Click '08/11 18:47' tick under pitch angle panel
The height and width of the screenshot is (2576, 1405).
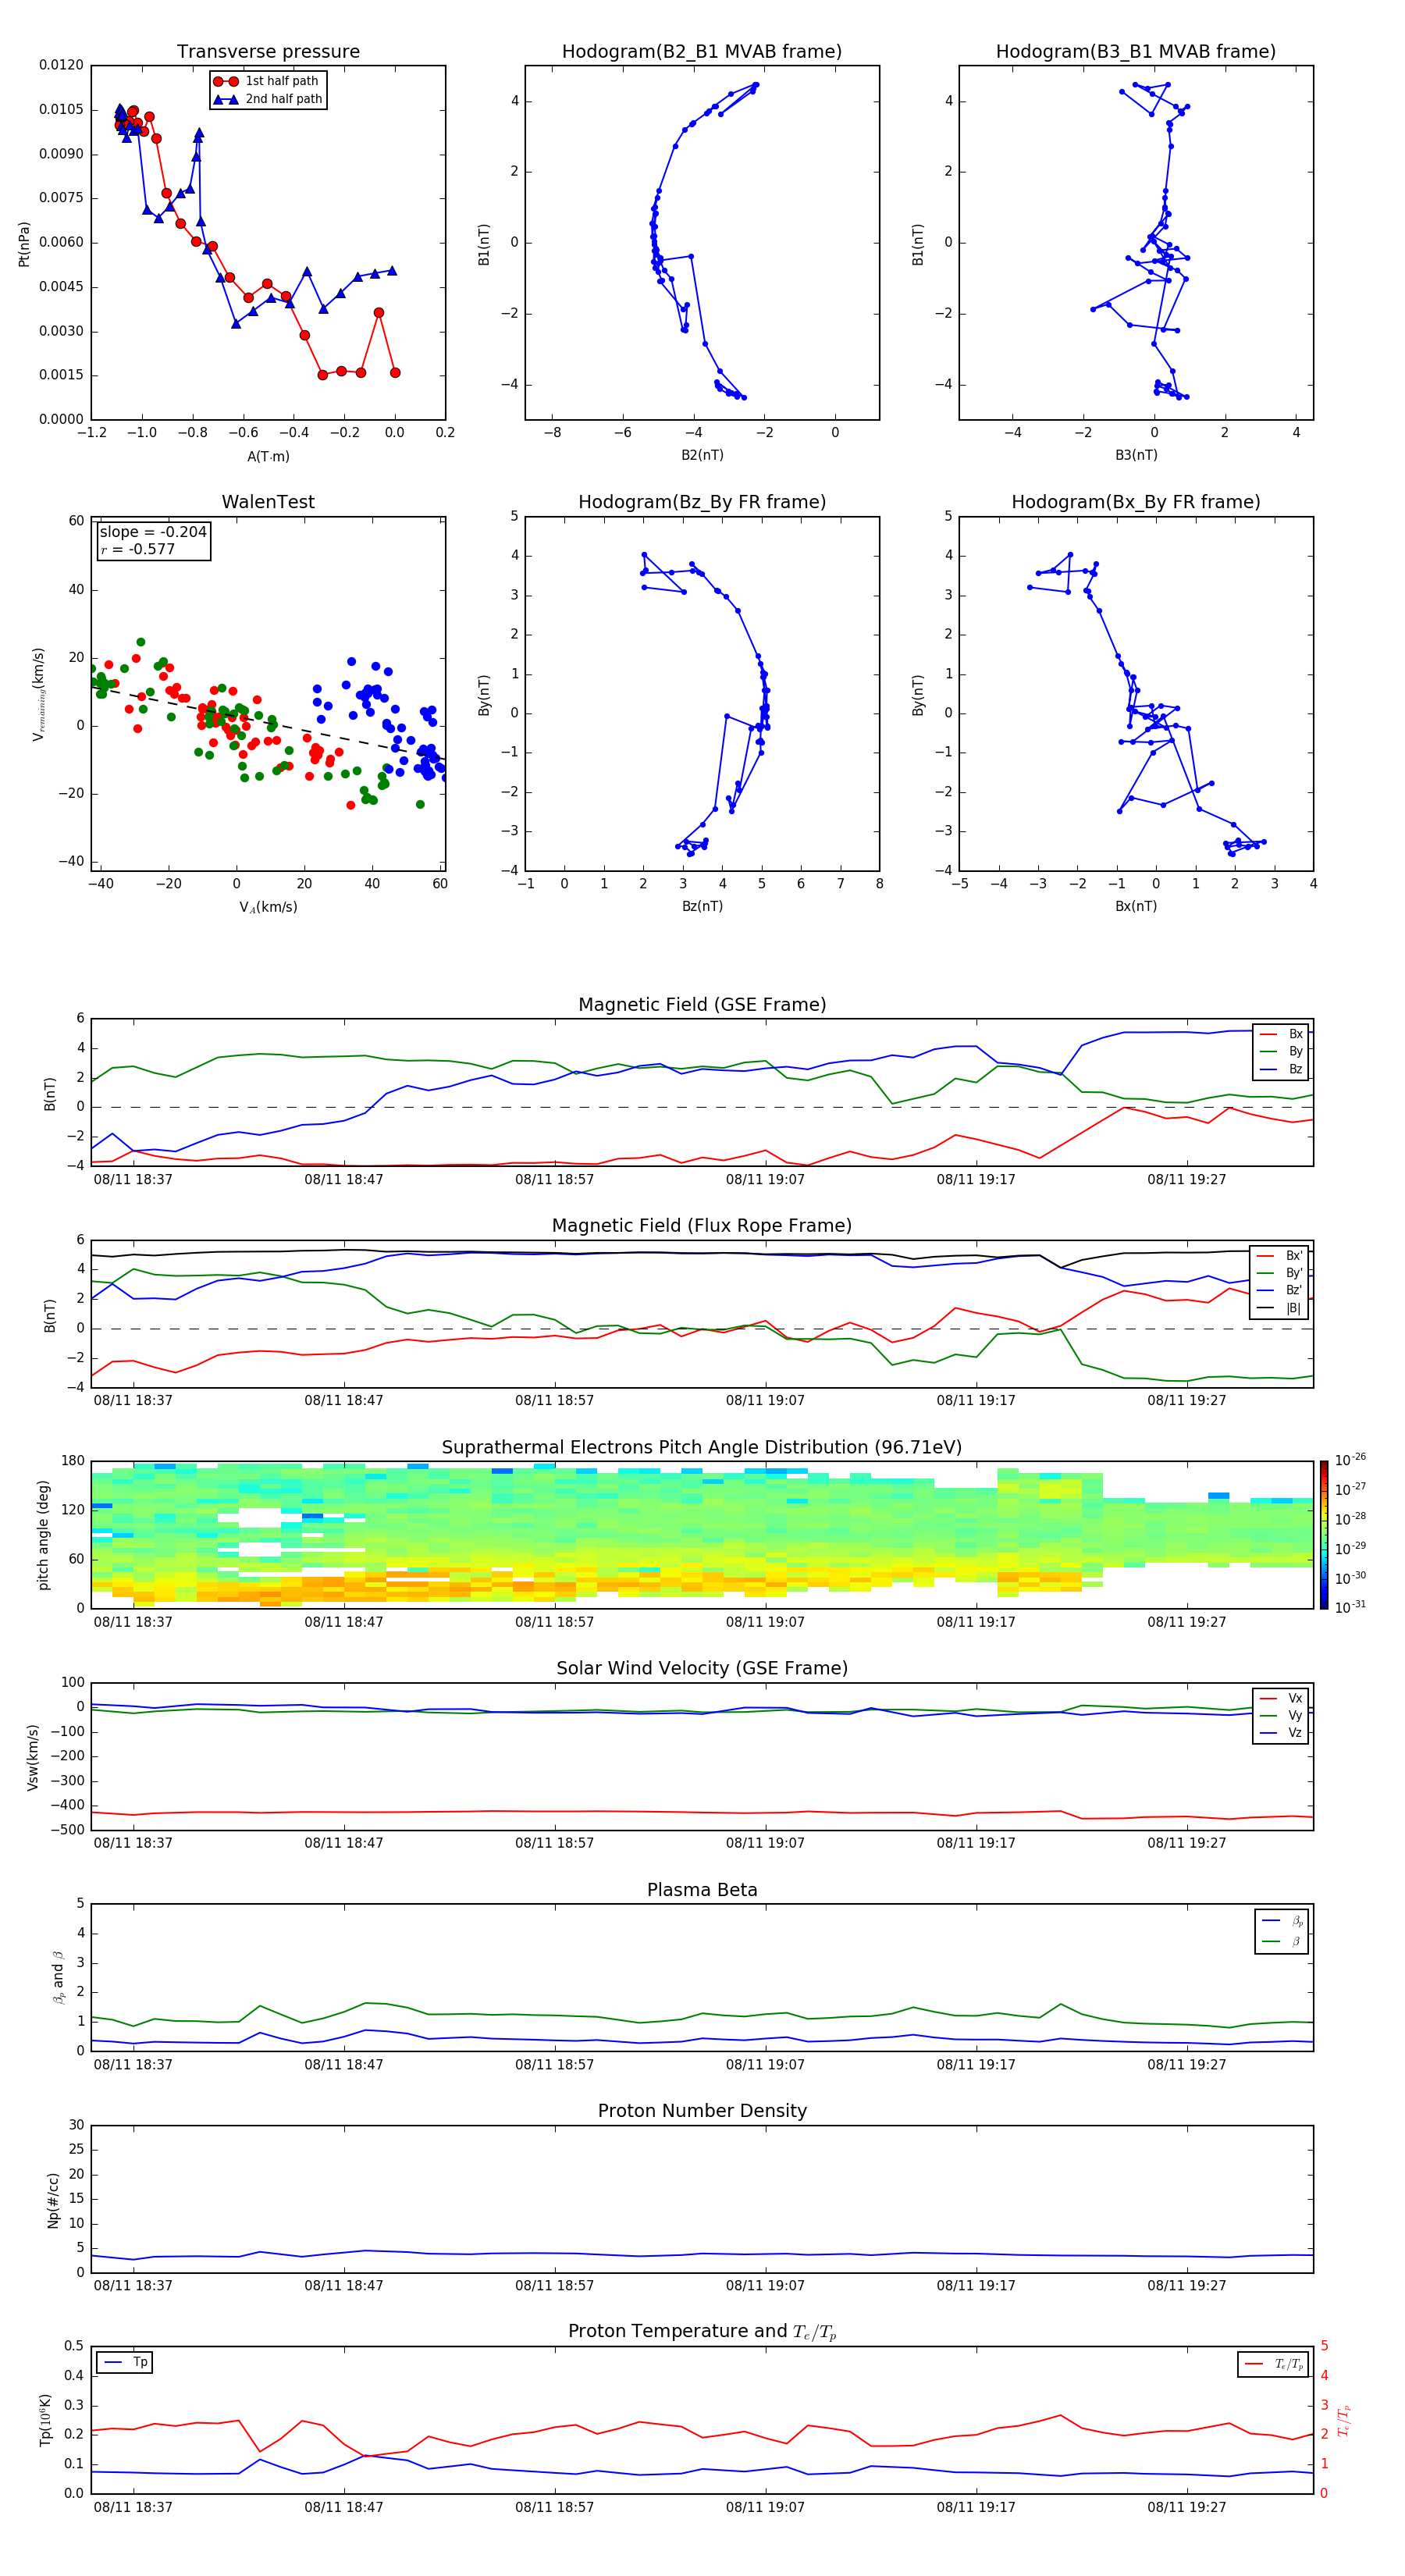[x=343, y=1623]
